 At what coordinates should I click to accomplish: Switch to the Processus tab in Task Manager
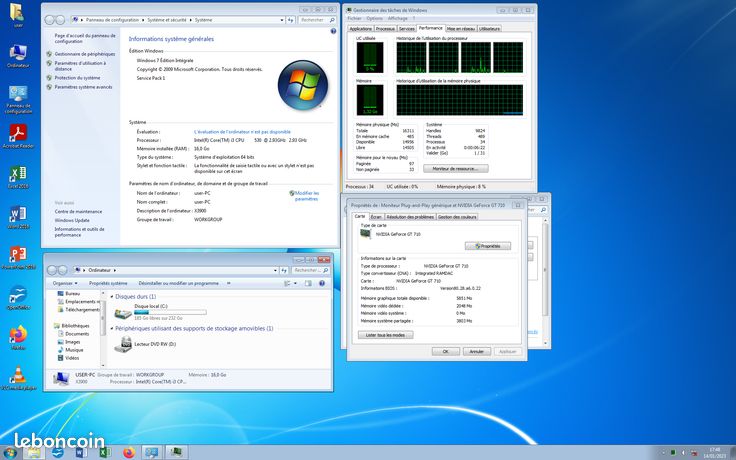[385, 29]
